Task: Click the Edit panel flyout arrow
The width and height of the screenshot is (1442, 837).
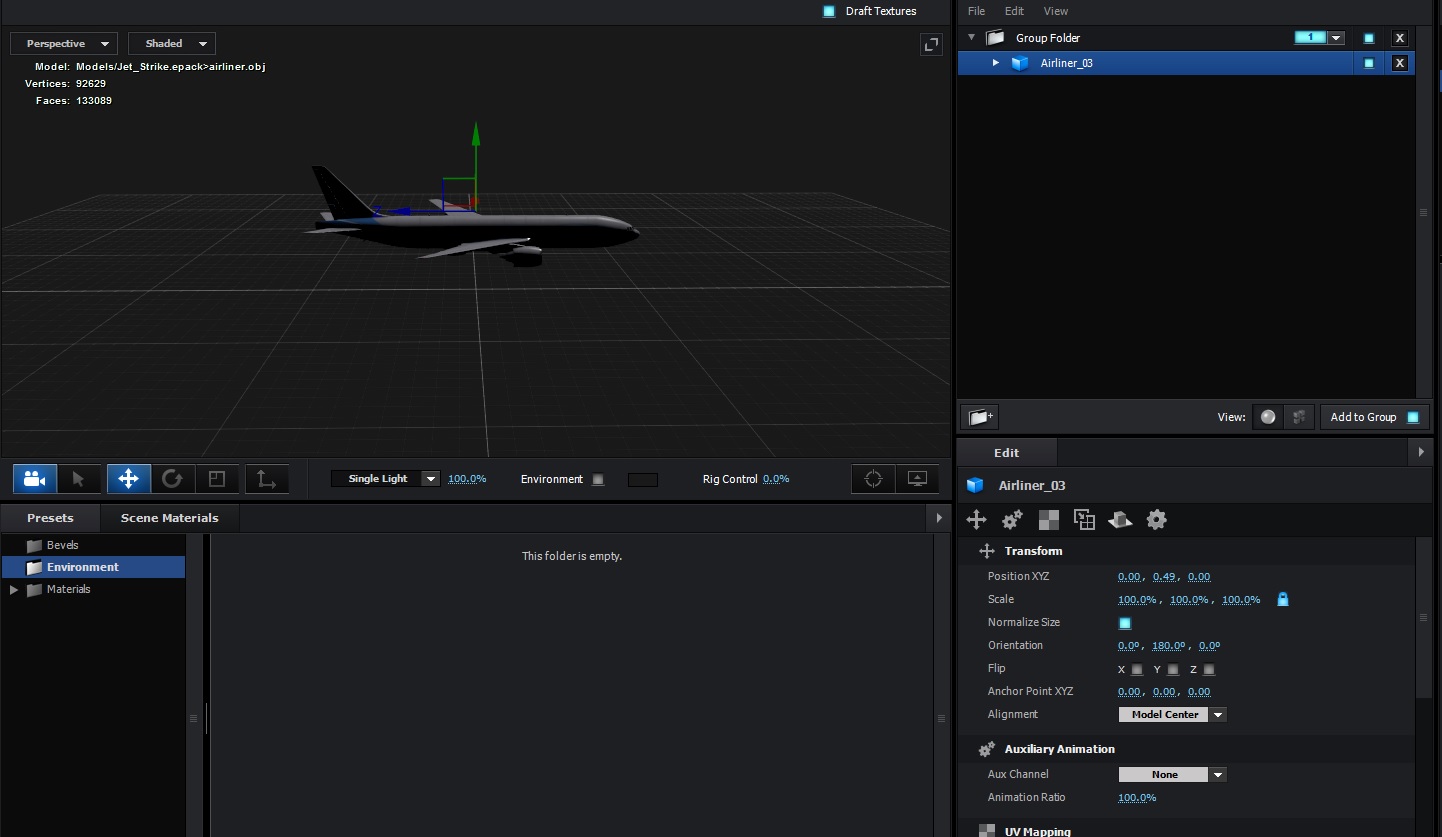Action: 1421,452
